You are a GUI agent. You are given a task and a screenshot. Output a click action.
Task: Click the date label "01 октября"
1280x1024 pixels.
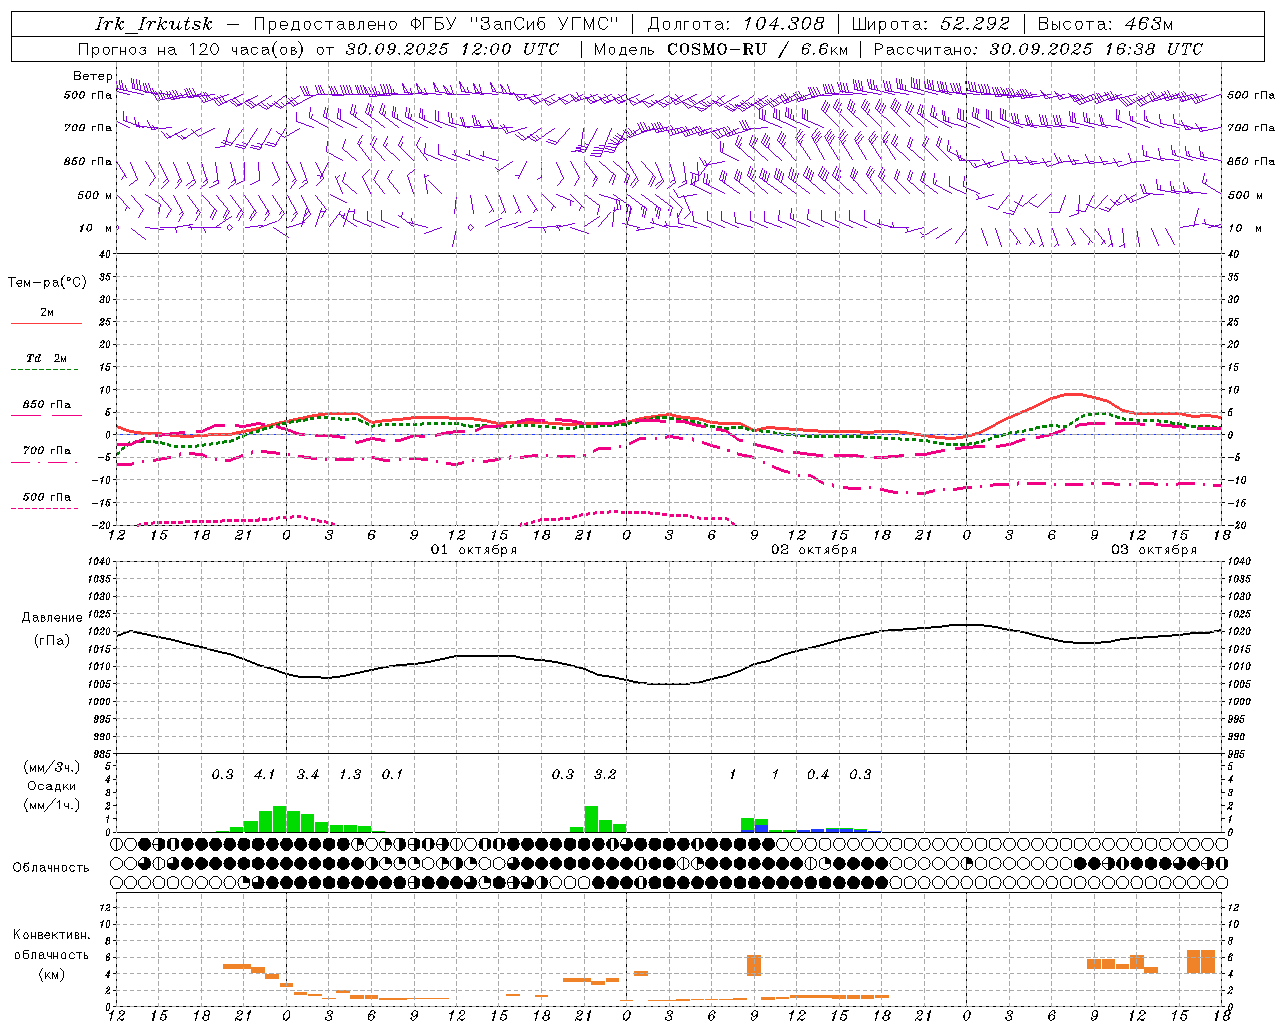click(x=474, y=550)
